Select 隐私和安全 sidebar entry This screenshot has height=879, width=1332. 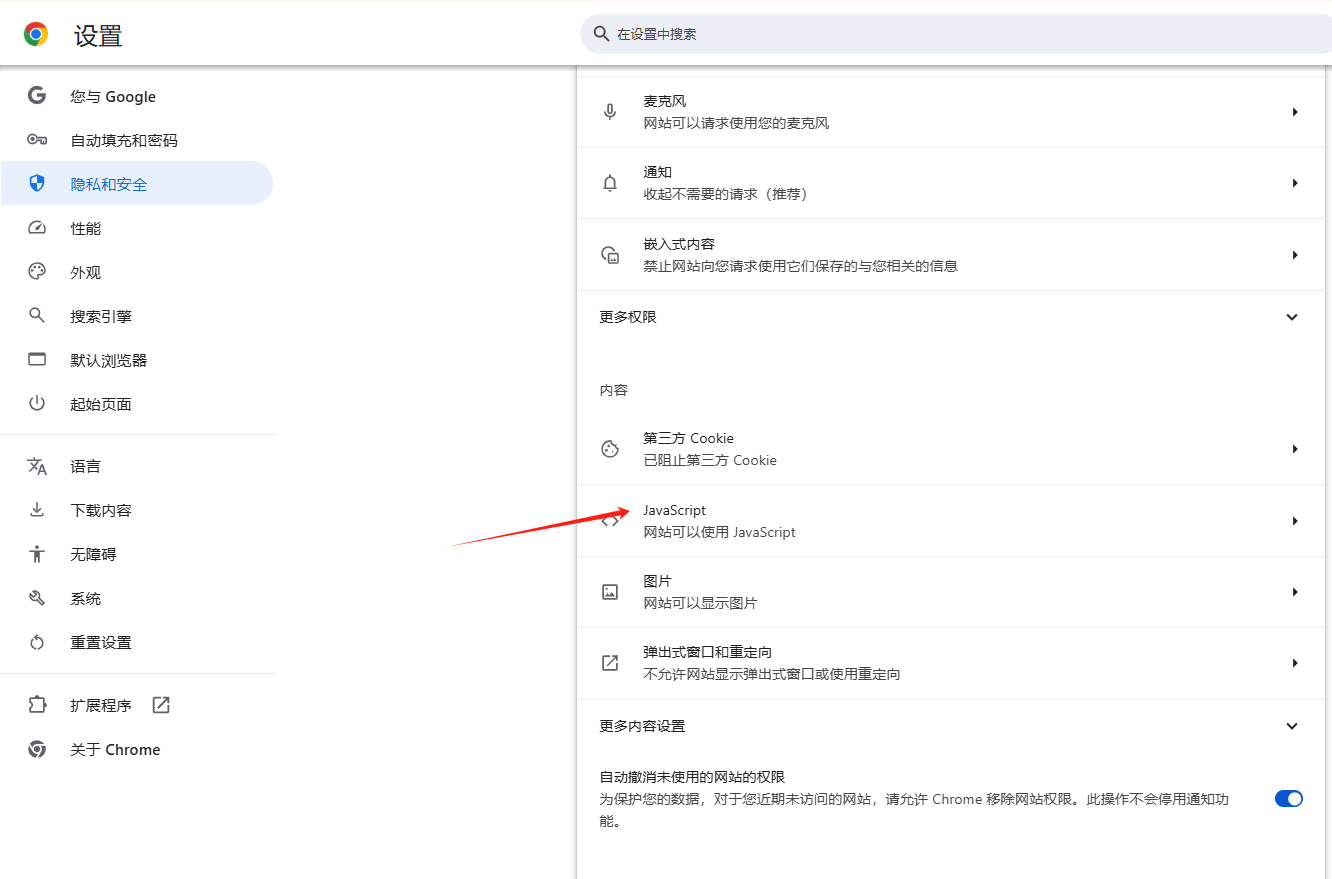coord(136,184)
